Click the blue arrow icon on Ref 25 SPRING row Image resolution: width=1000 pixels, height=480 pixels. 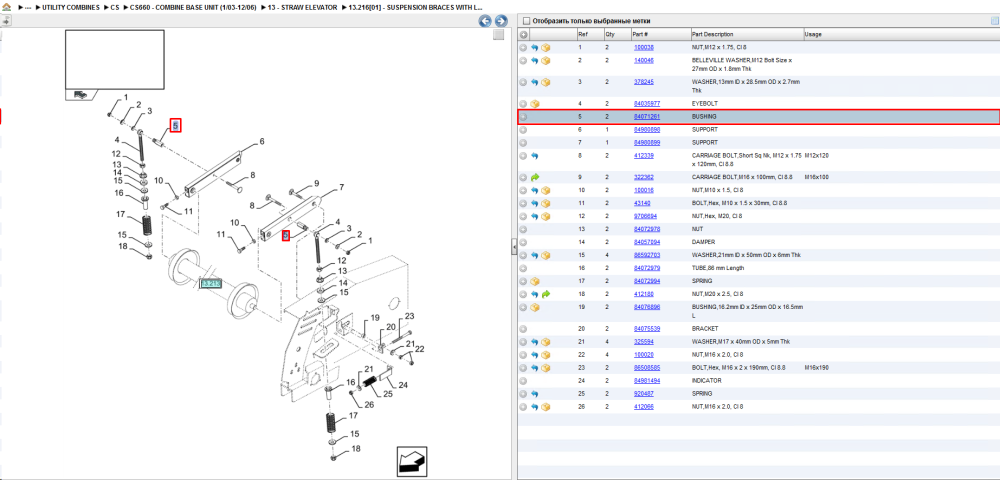tap(534, 394)
